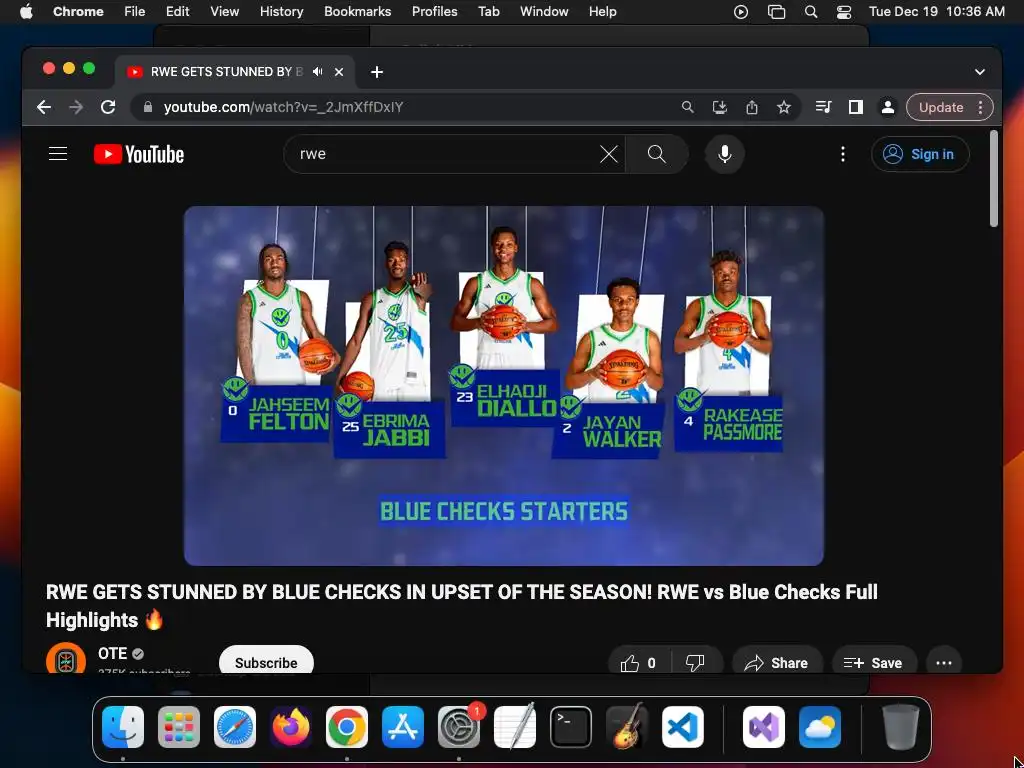1024x768 pixels.
Task: Open Chrome media controls icon
Action: (x=824, y=107)
